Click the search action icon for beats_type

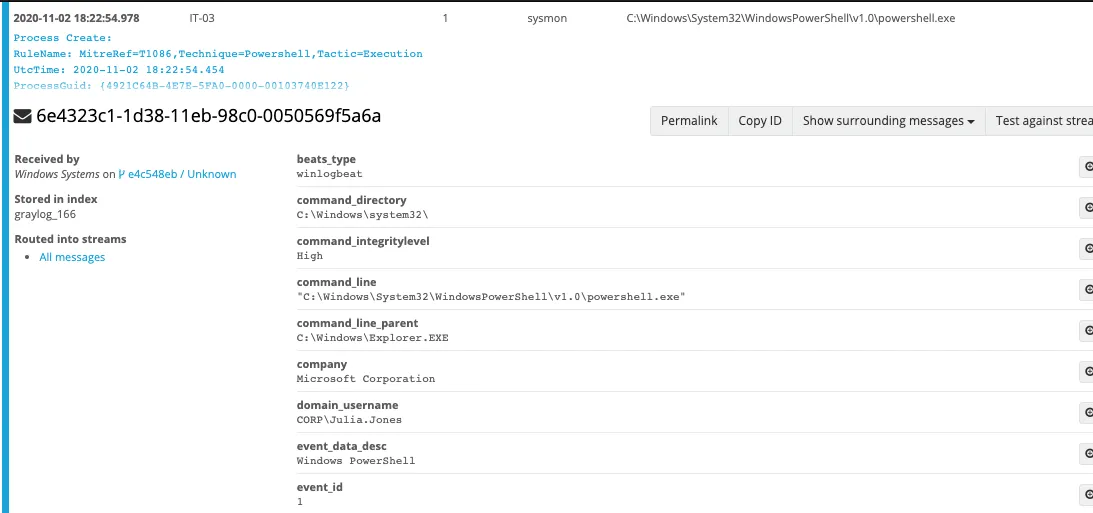coord(1086,167)
